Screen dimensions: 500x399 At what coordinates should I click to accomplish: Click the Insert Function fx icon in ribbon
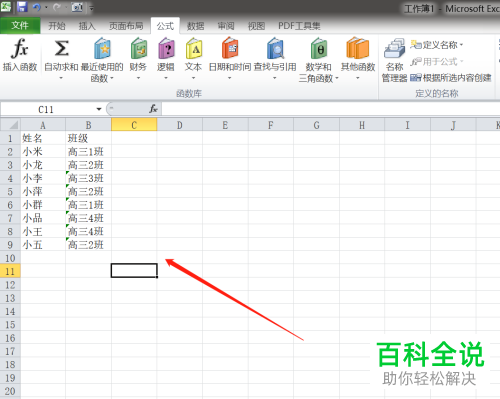[x=19, y=49]
